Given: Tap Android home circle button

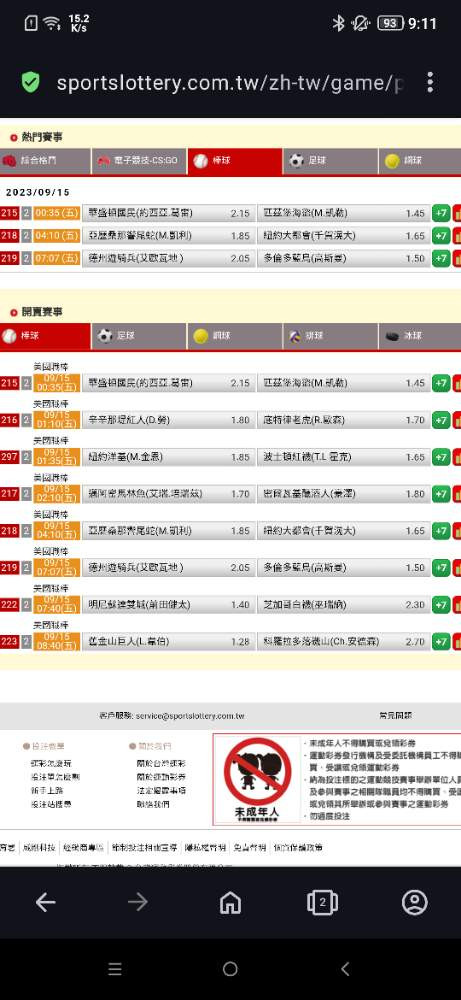Looking at the screenshot, I should point(230,969).
